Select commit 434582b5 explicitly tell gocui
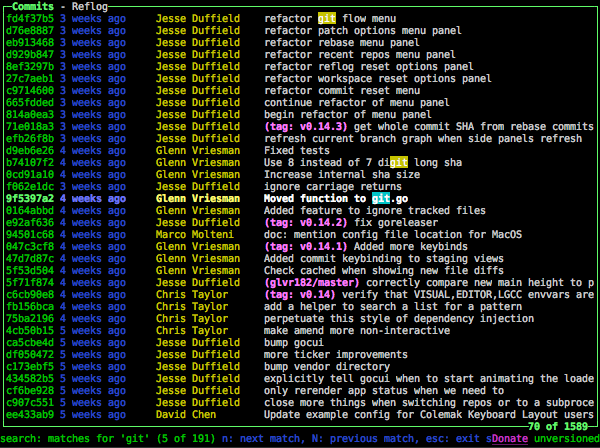 coord(300,378)
